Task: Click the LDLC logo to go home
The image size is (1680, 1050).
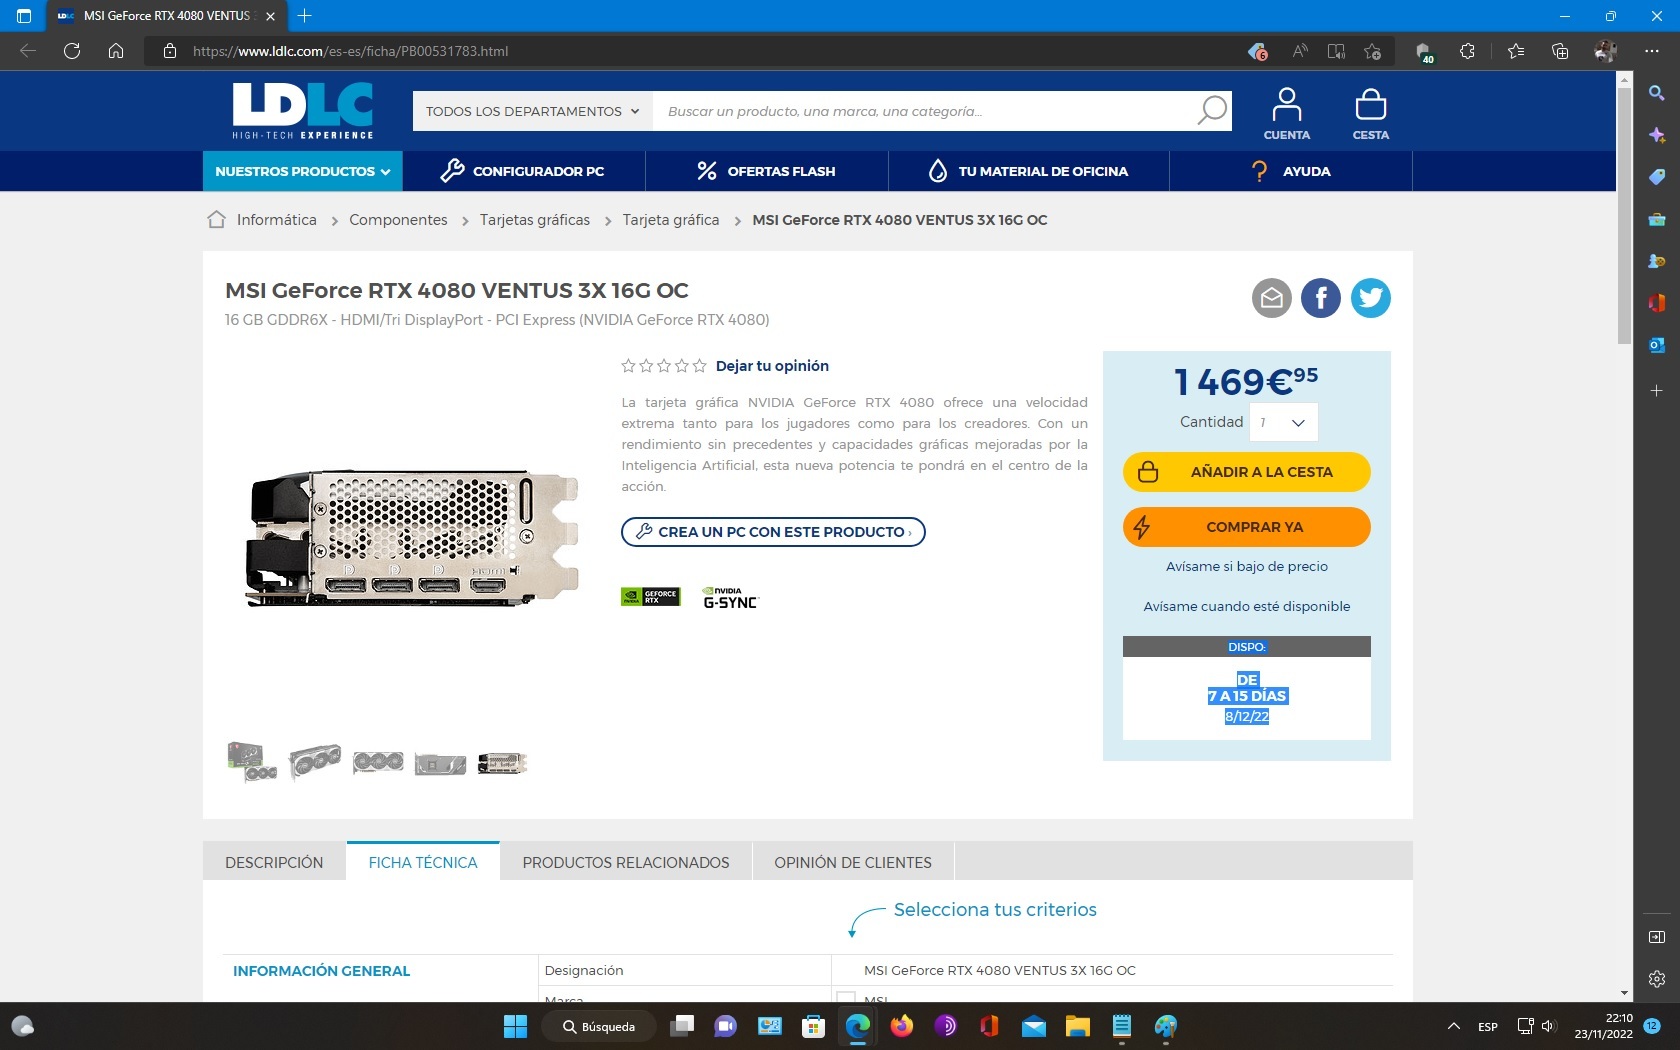Action: 302,110
